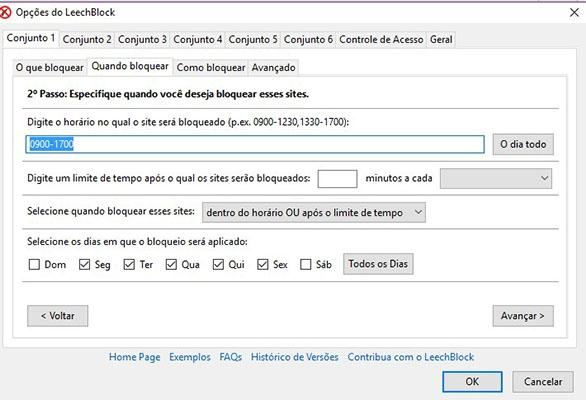This screenshot has height=400, width=586.
Task: Focus the block time period input field
Action: tap(255, 144)
